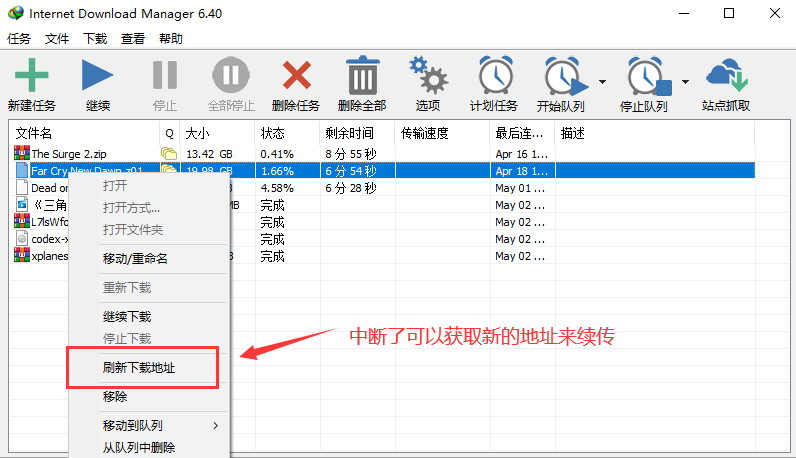This screenshot has height=458, width=796.
Task: Open the 查看 menu
Action: pyautogui.click(x=133, y=39)
